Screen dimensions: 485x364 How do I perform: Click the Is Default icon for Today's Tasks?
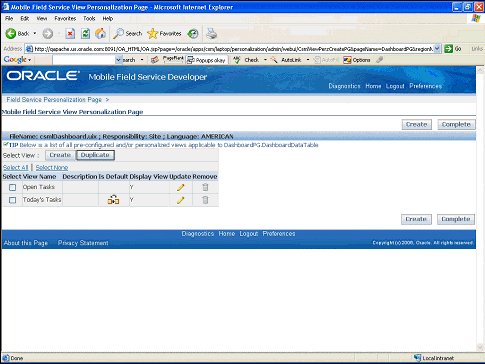(x=113, y=200)
